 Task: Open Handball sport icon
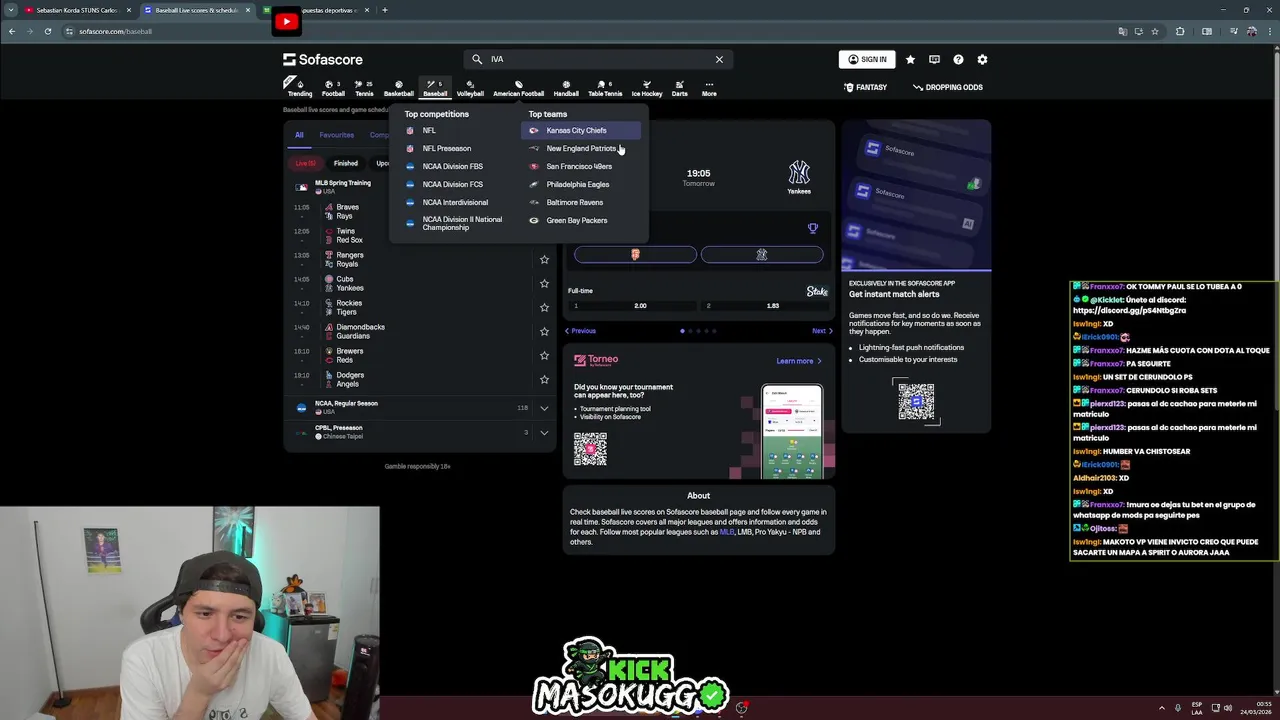566,88
